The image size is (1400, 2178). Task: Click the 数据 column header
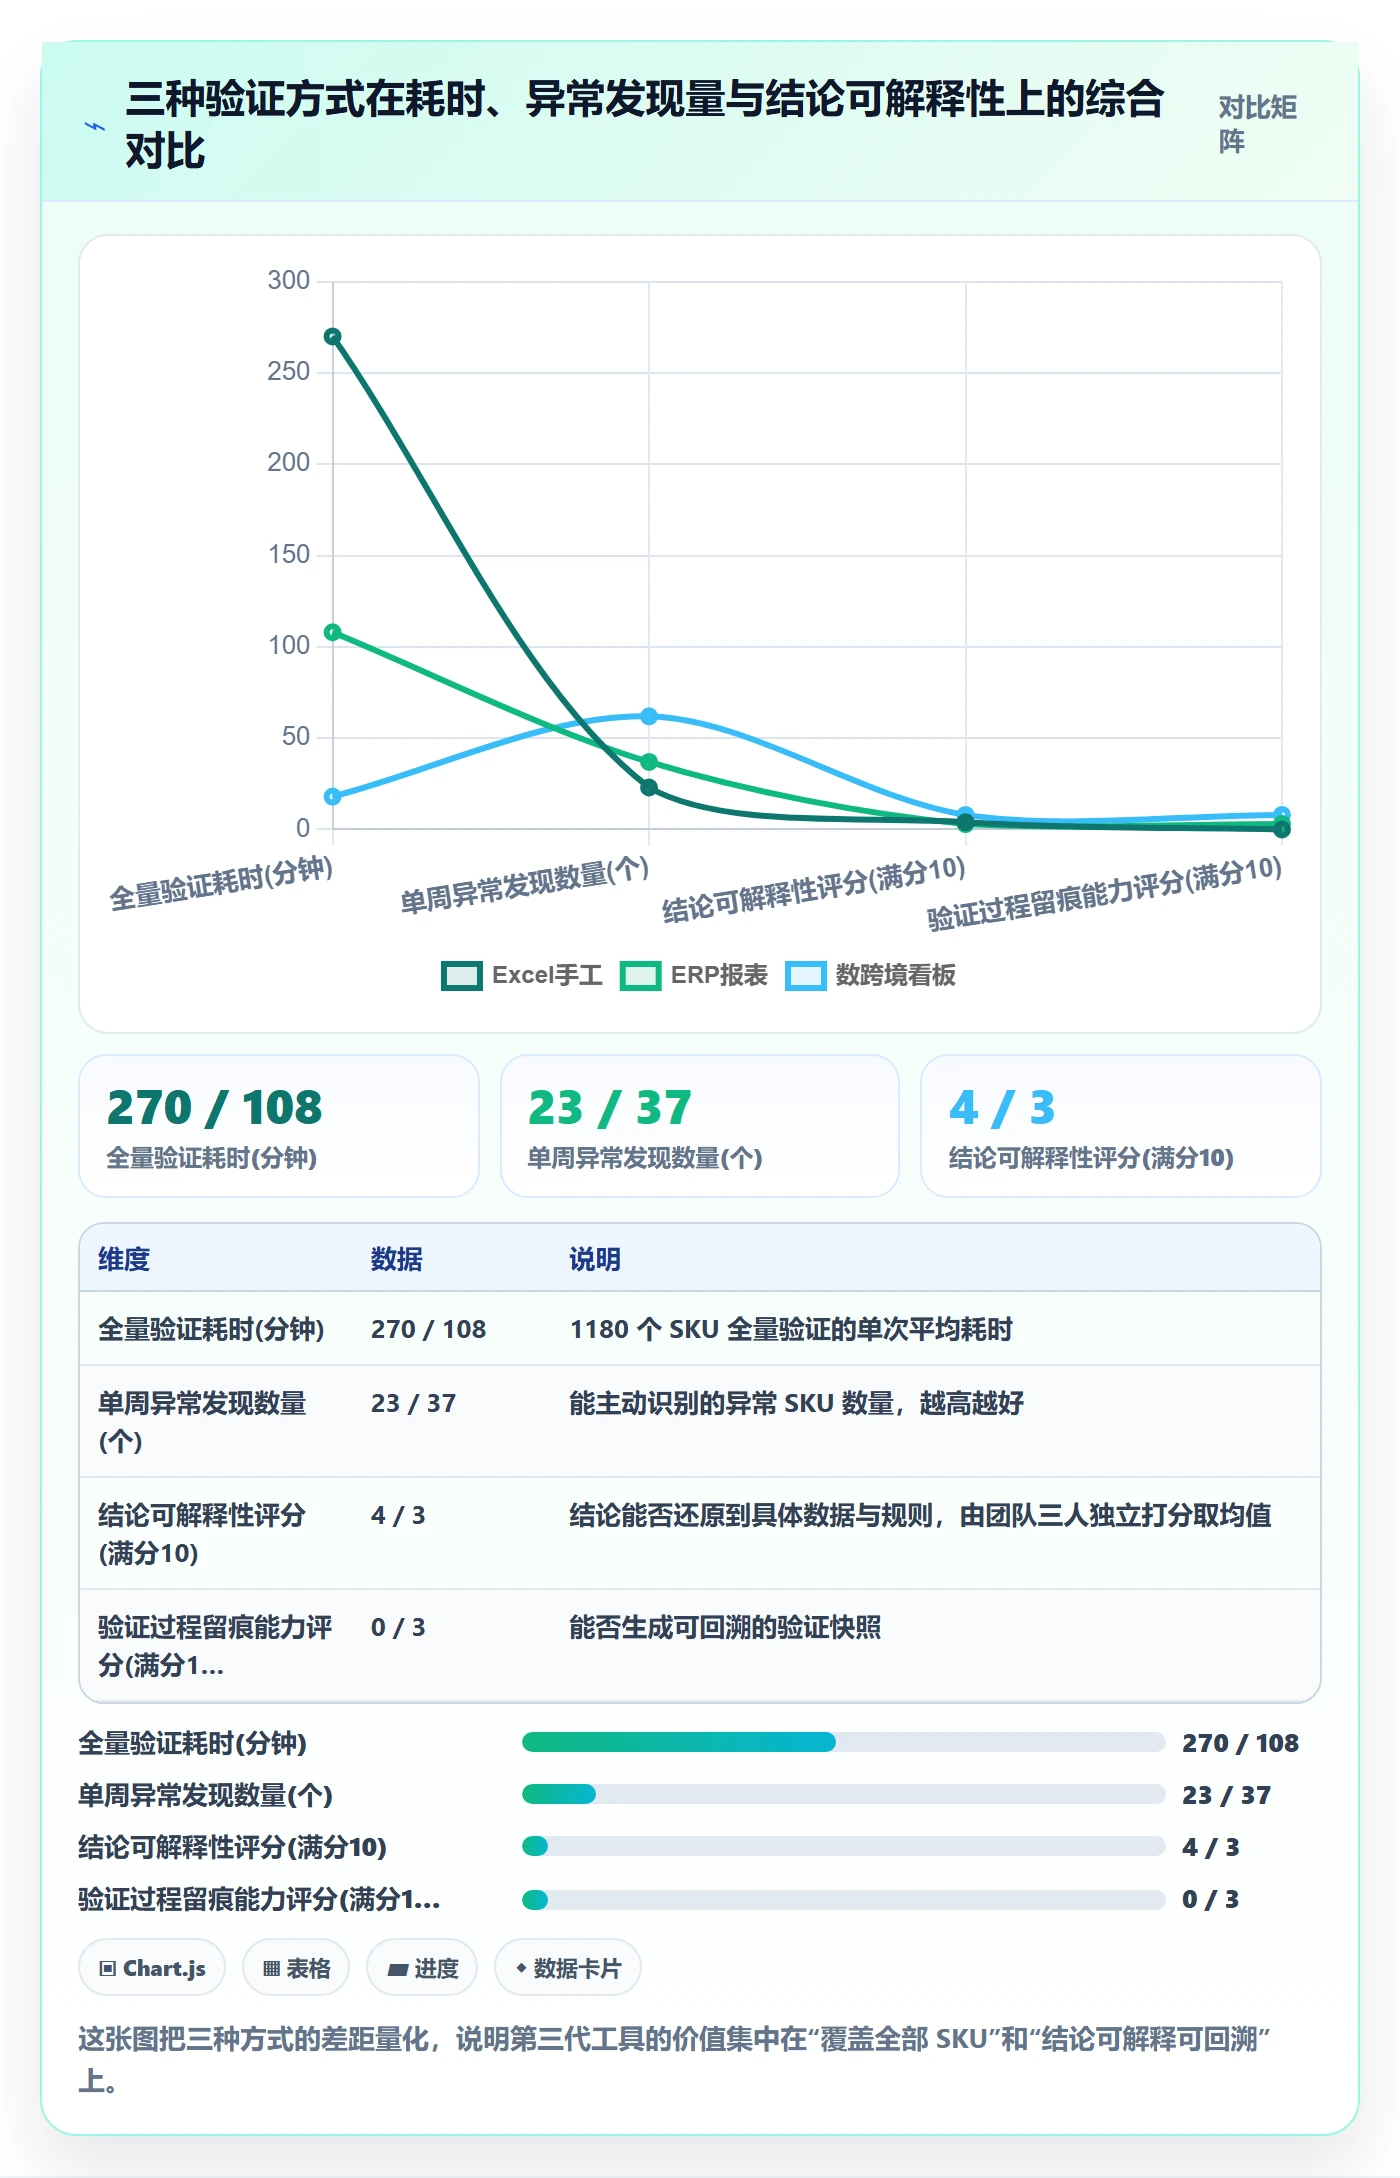pyautogui.click(x=397, y=1259)
